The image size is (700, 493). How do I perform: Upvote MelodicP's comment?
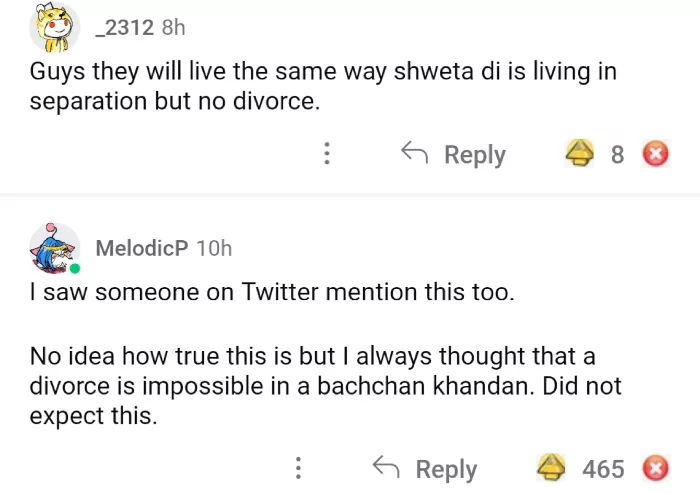point(550,468)
